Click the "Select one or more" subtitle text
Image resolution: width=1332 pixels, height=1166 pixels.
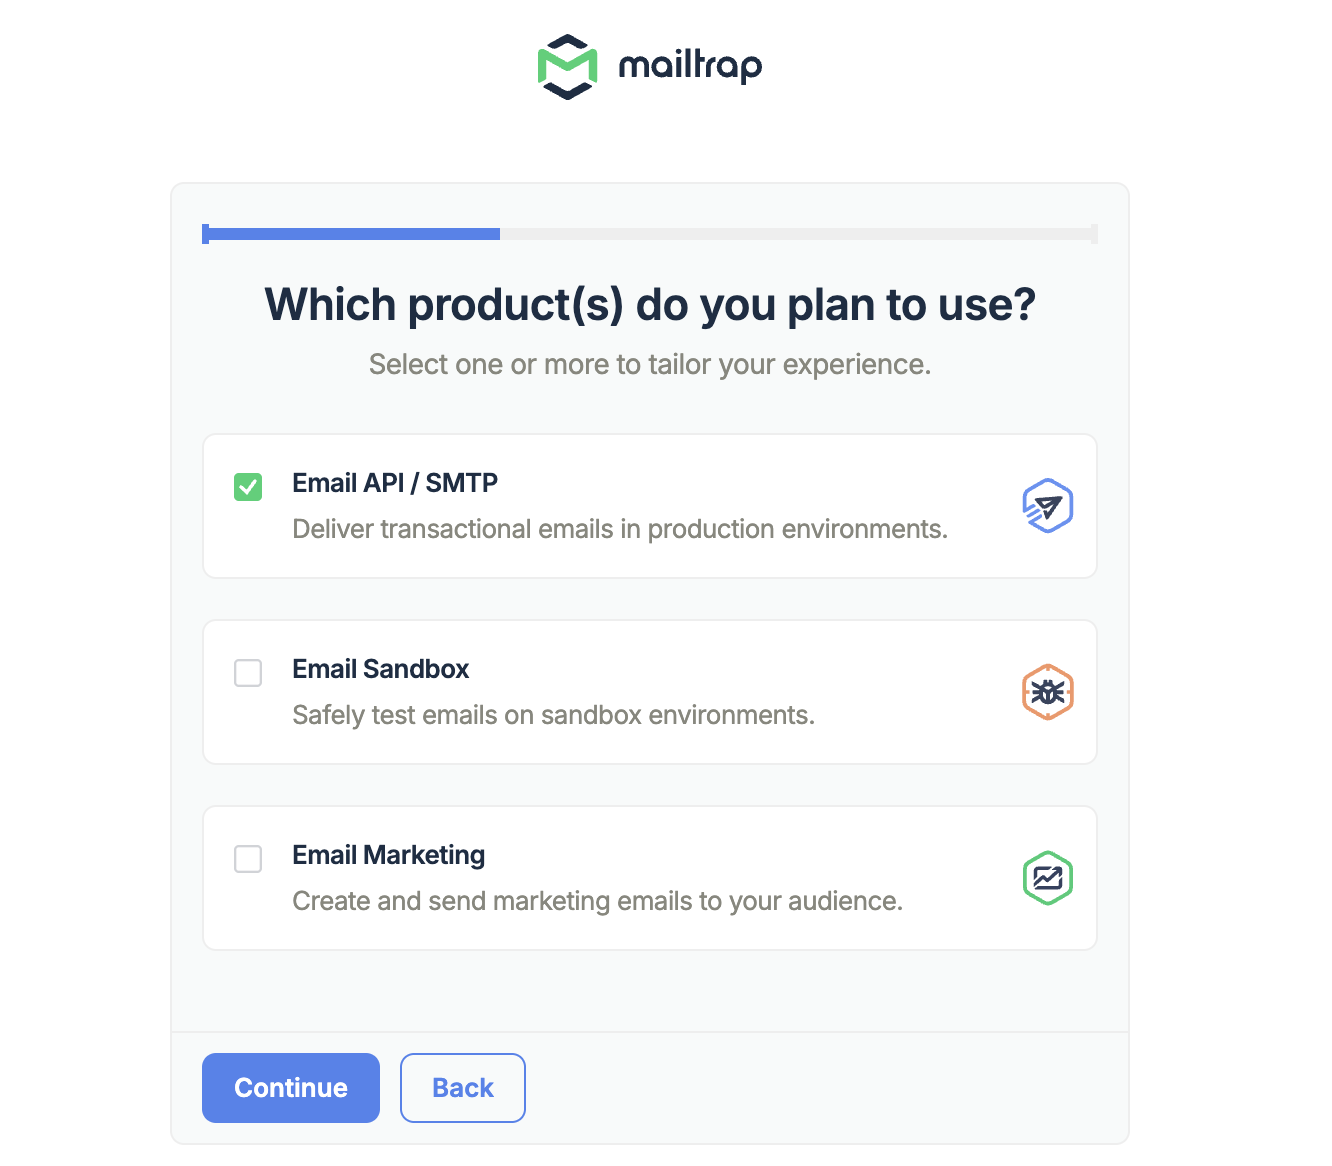coord(650,364)
